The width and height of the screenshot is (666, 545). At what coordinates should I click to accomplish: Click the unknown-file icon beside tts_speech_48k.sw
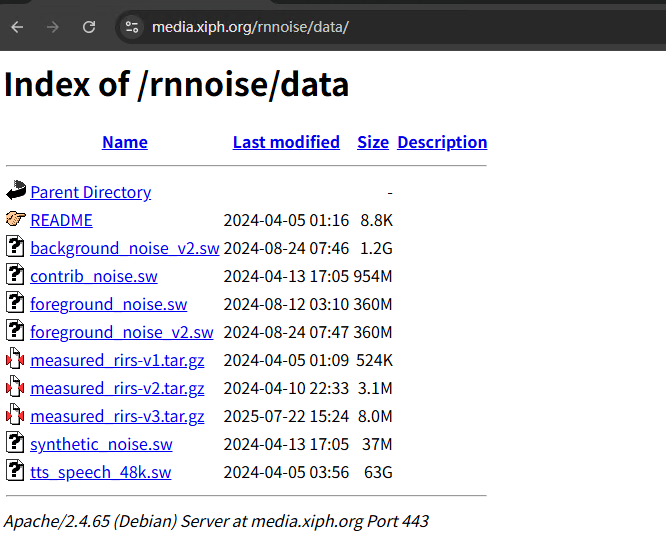tap(15, 471)
